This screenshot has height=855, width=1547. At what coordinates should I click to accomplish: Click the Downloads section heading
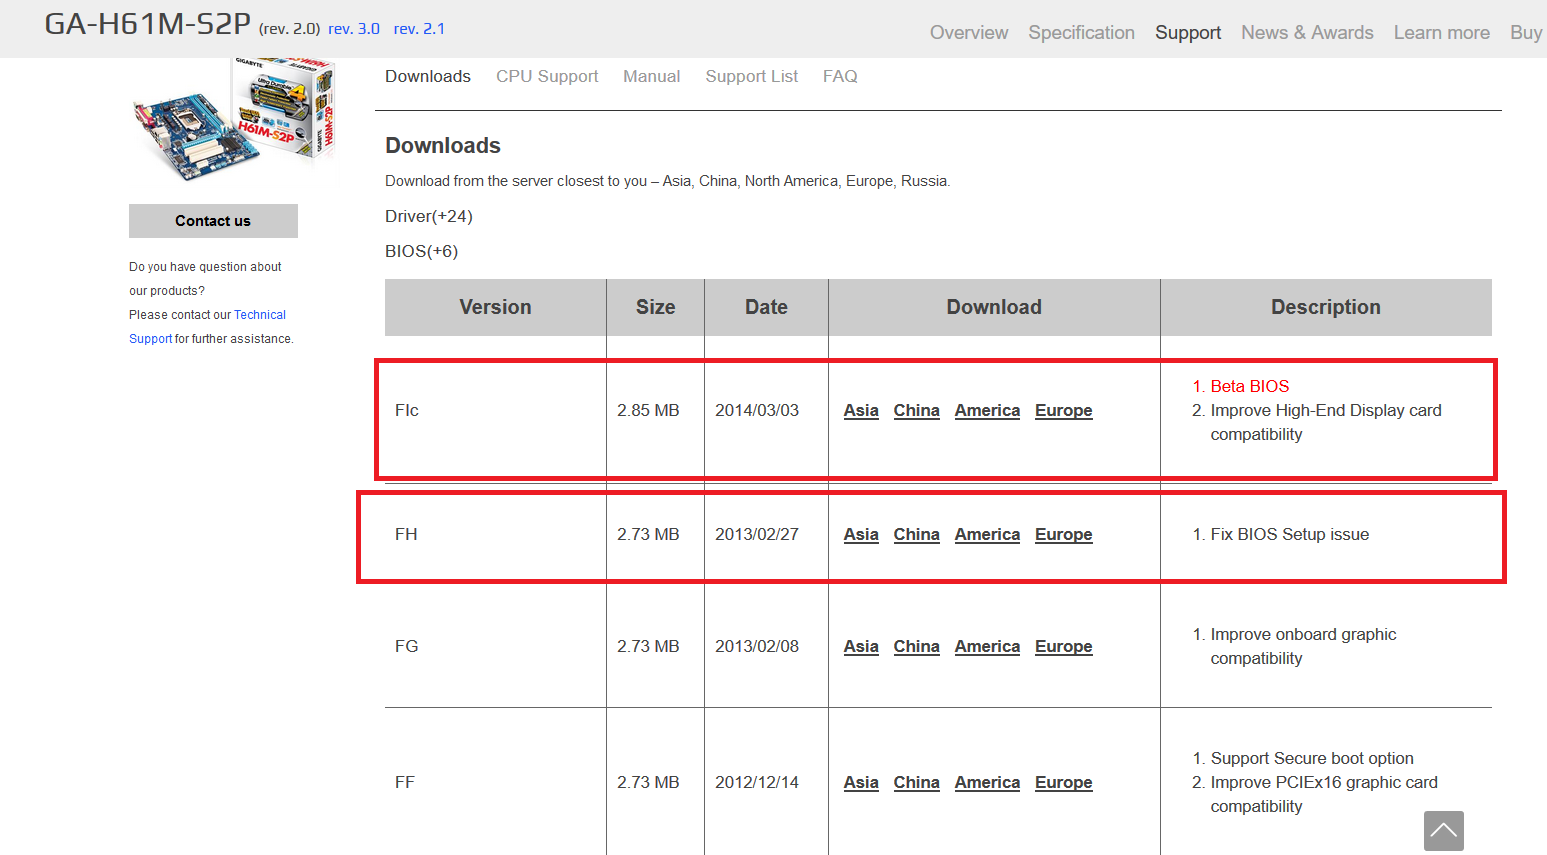click(x=443, y=145)
